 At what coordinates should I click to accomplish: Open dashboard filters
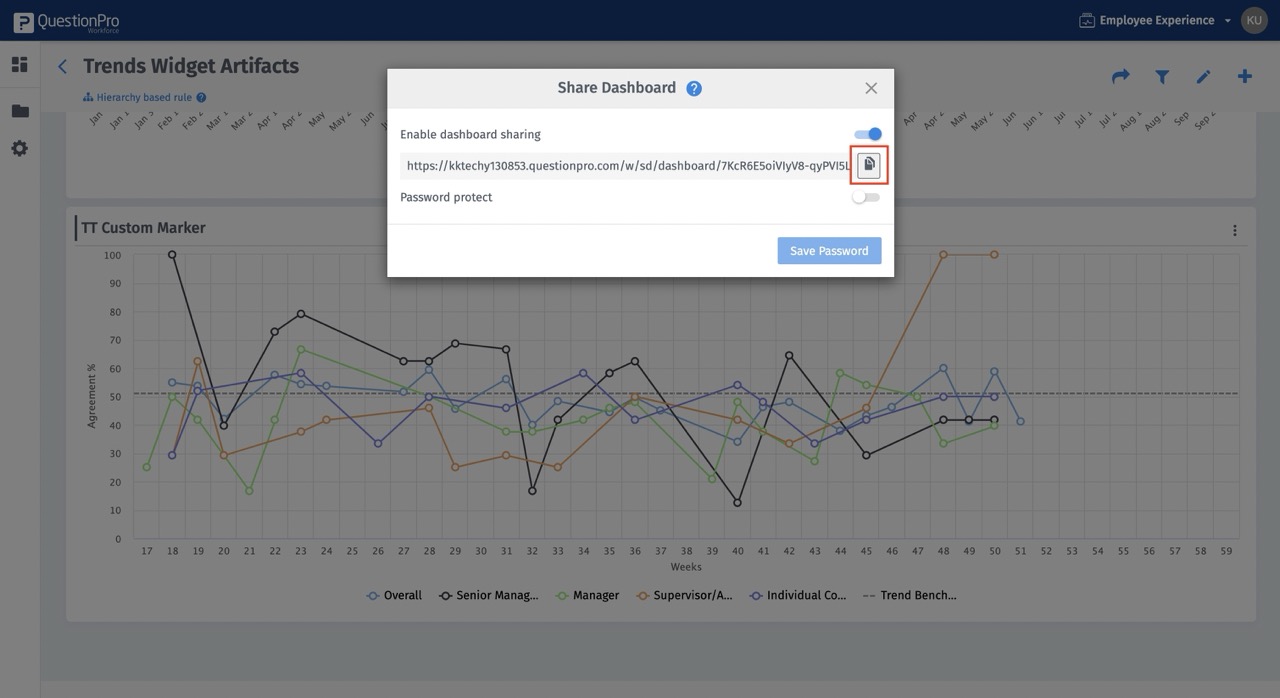click(1160, 74)
